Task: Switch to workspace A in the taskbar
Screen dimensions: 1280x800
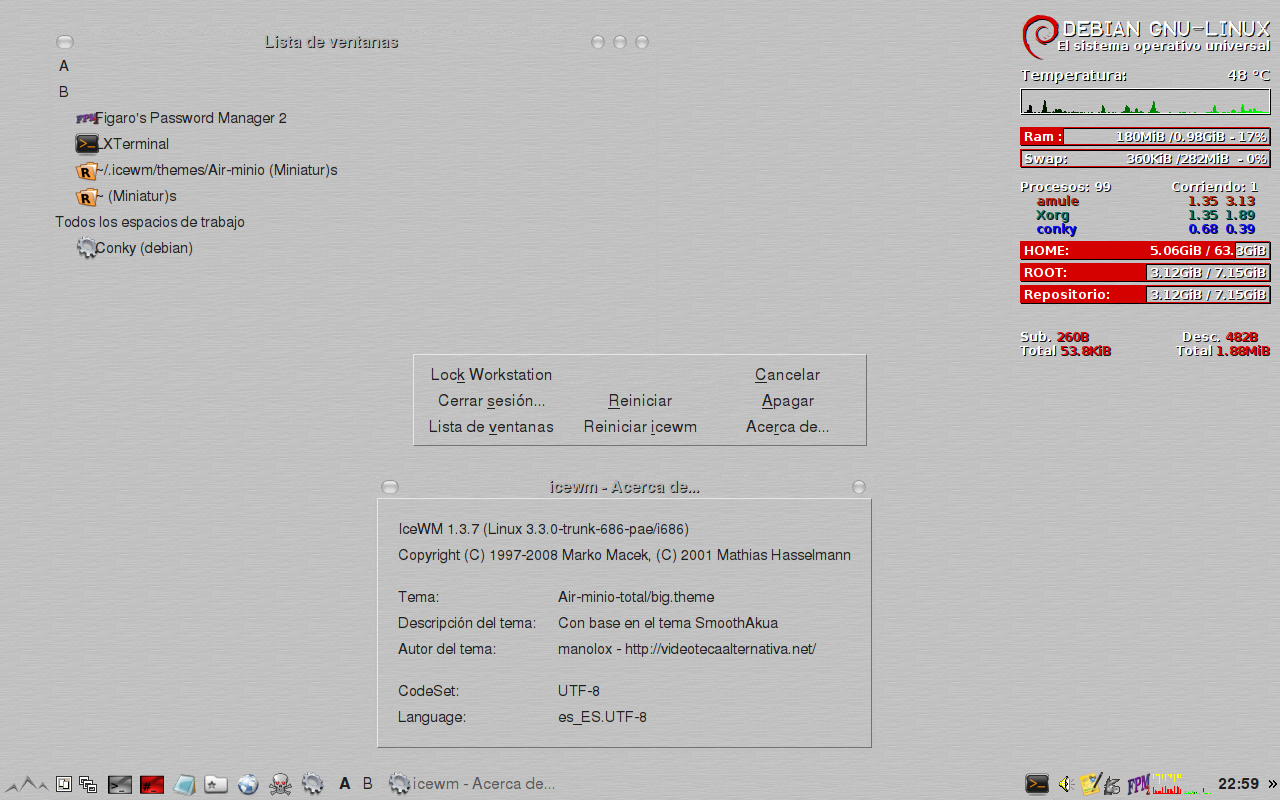Action: coord(345,784)
